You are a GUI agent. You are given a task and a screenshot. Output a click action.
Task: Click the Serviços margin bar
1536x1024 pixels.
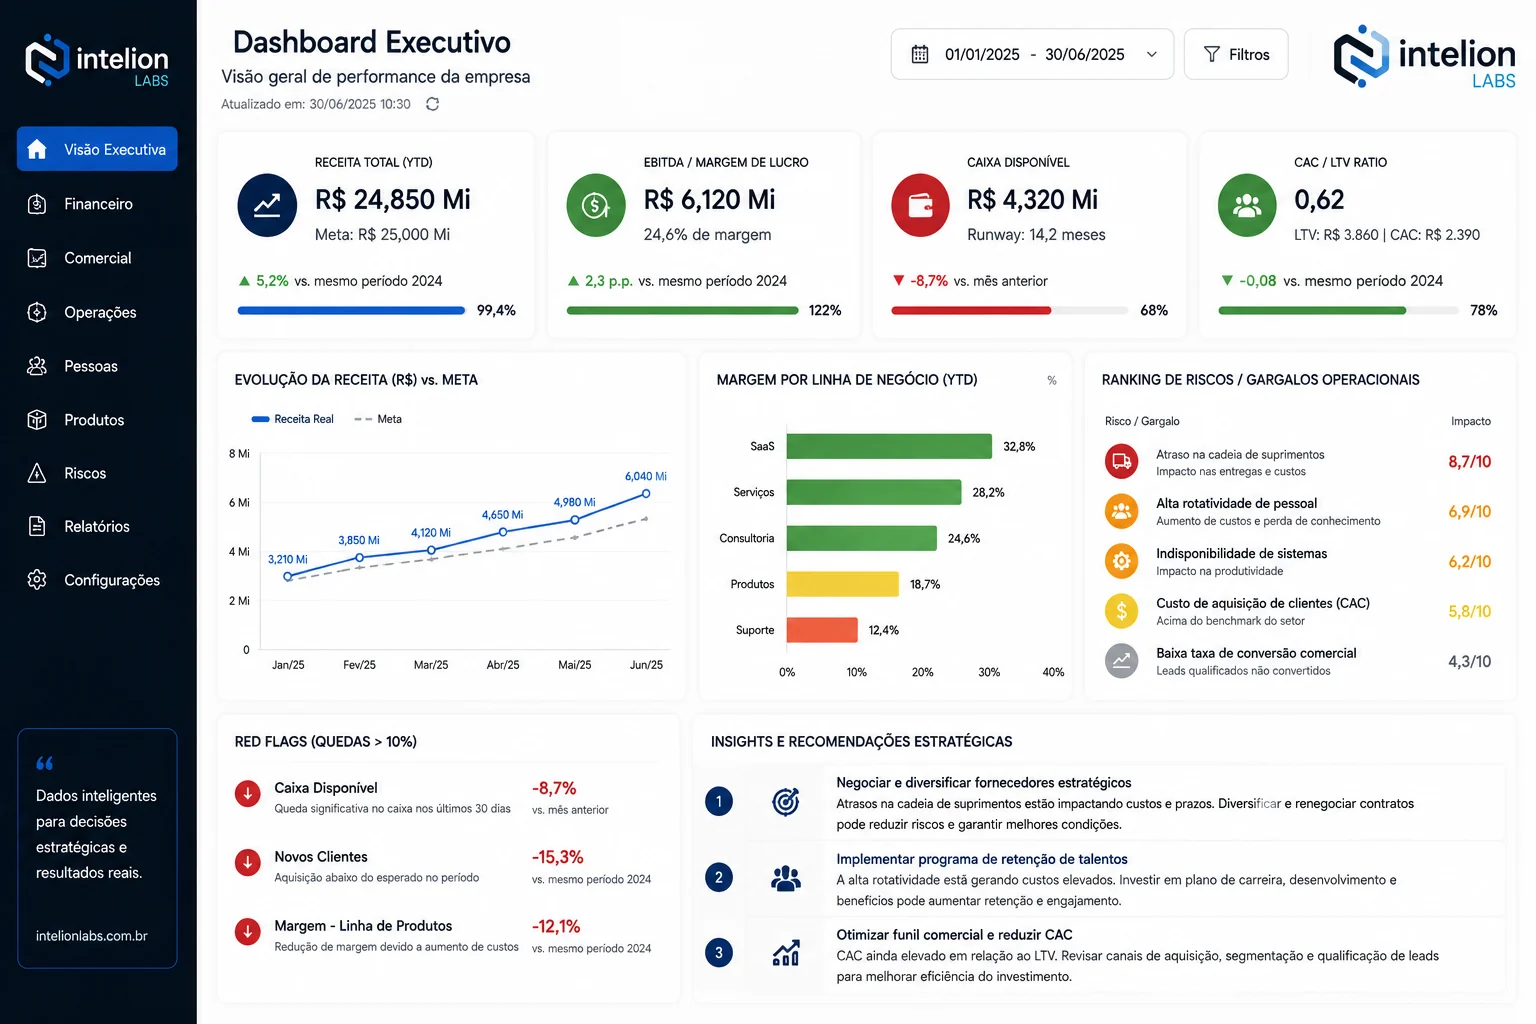[874, 492]
